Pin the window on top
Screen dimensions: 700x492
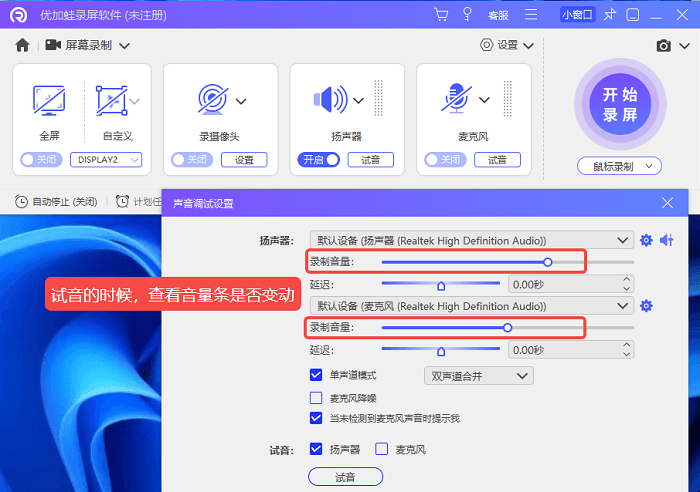(609, 15)
